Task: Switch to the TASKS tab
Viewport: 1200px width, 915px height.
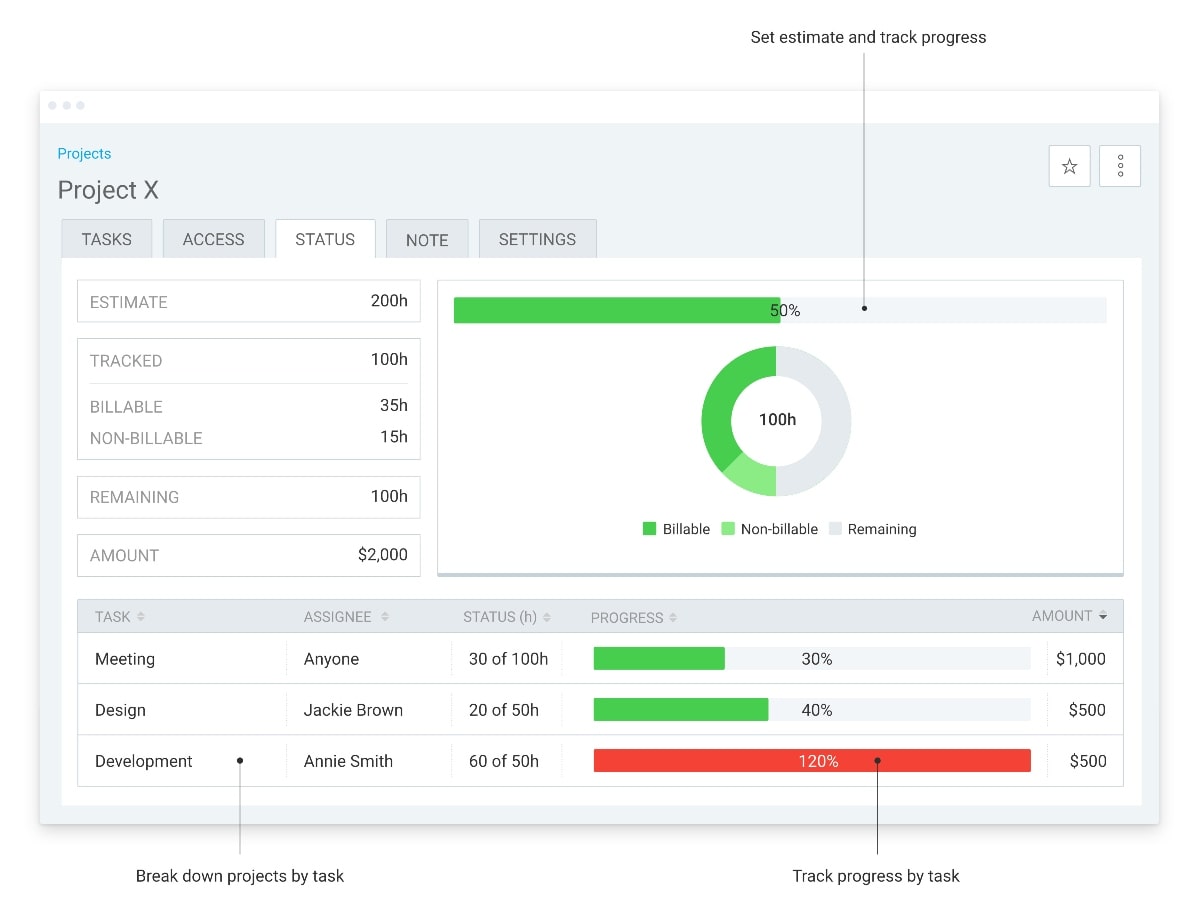Action: 107,239
